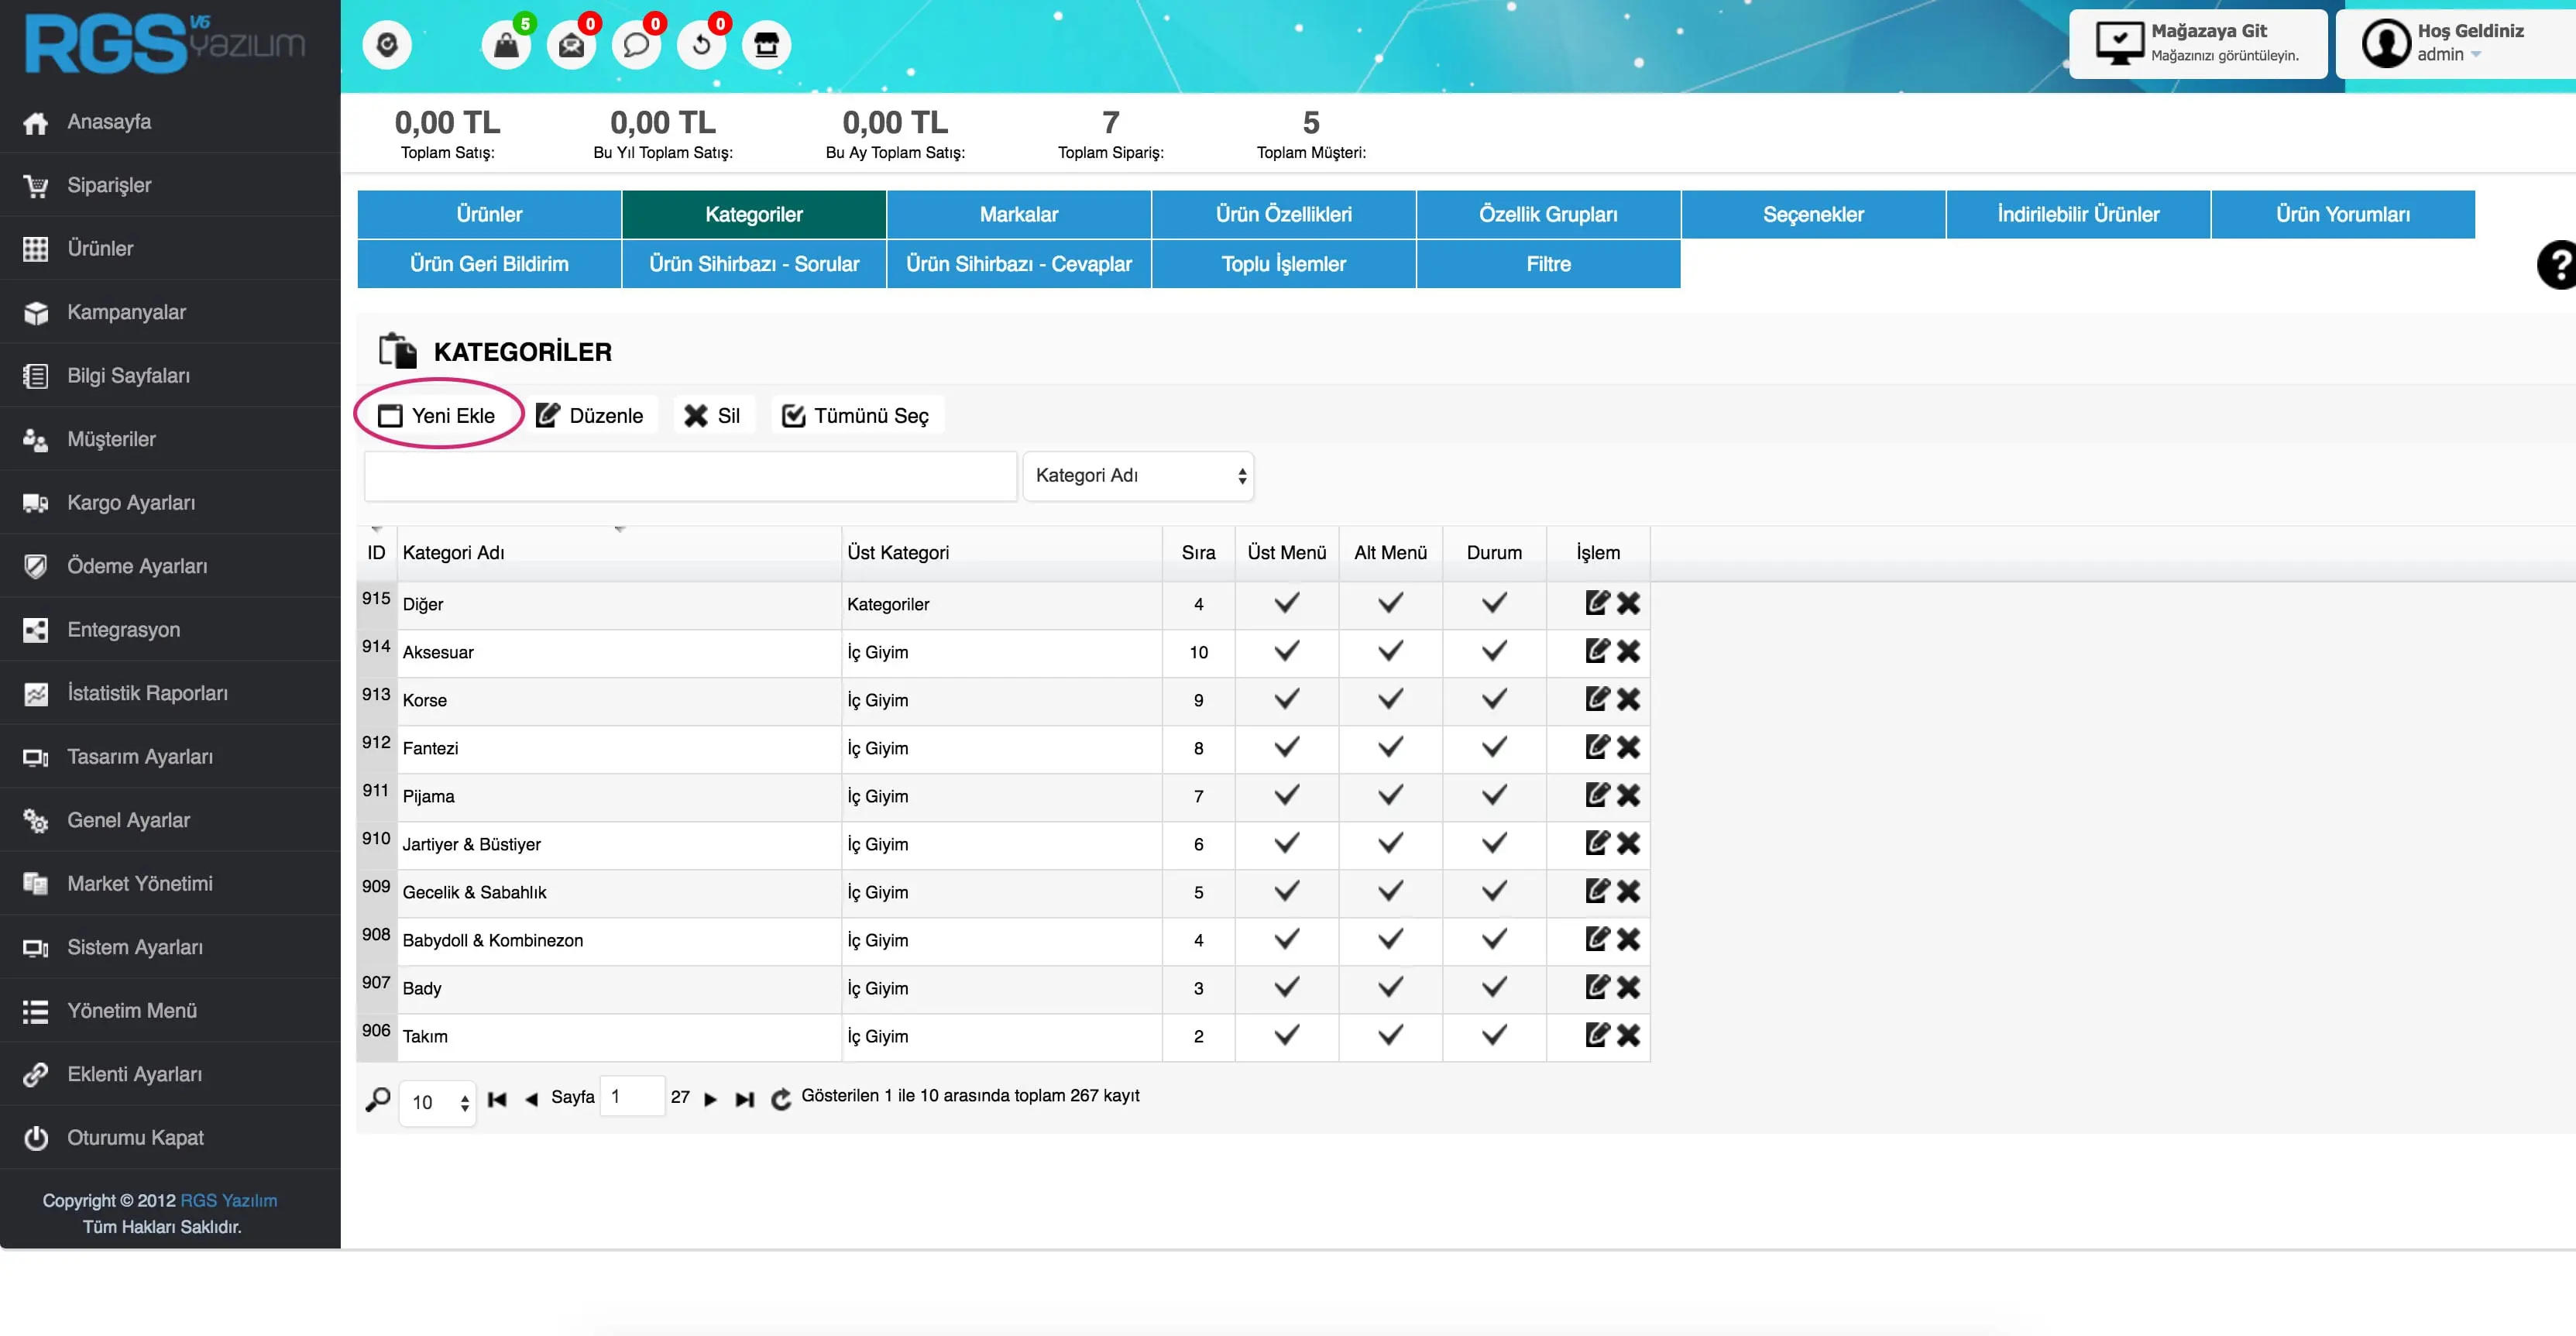Toggle Alt Menü checkmark for Takım

click(1390, 1035)
